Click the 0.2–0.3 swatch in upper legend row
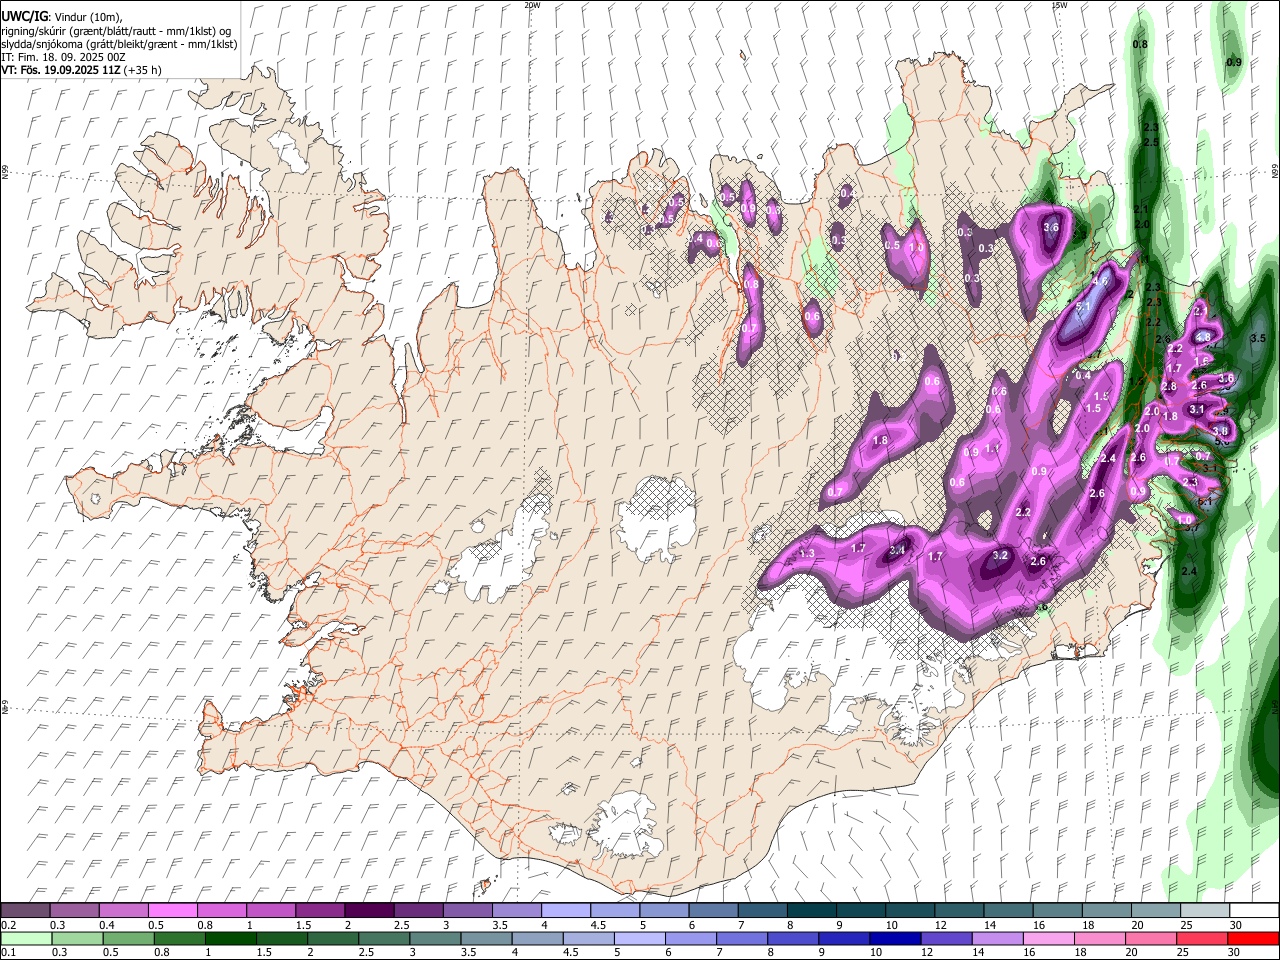The image size is (1280, 960). 25,910
